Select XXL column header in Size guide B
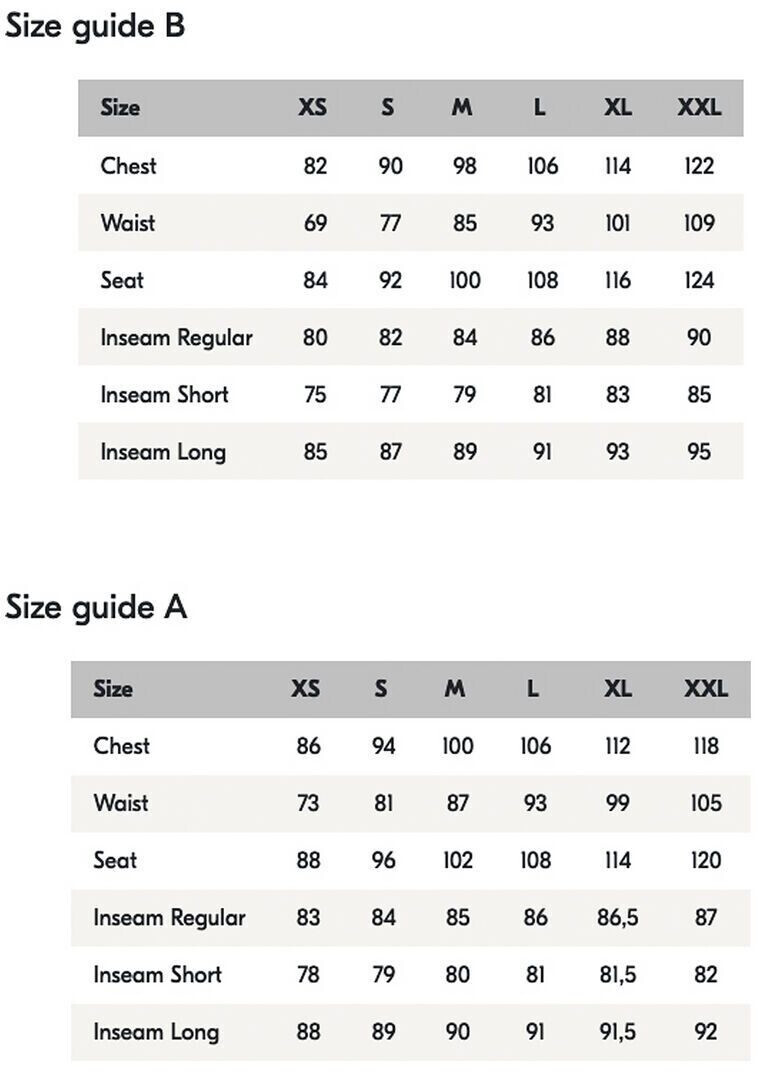This screenshot has height=1072, width=758. tap(699, 108)
